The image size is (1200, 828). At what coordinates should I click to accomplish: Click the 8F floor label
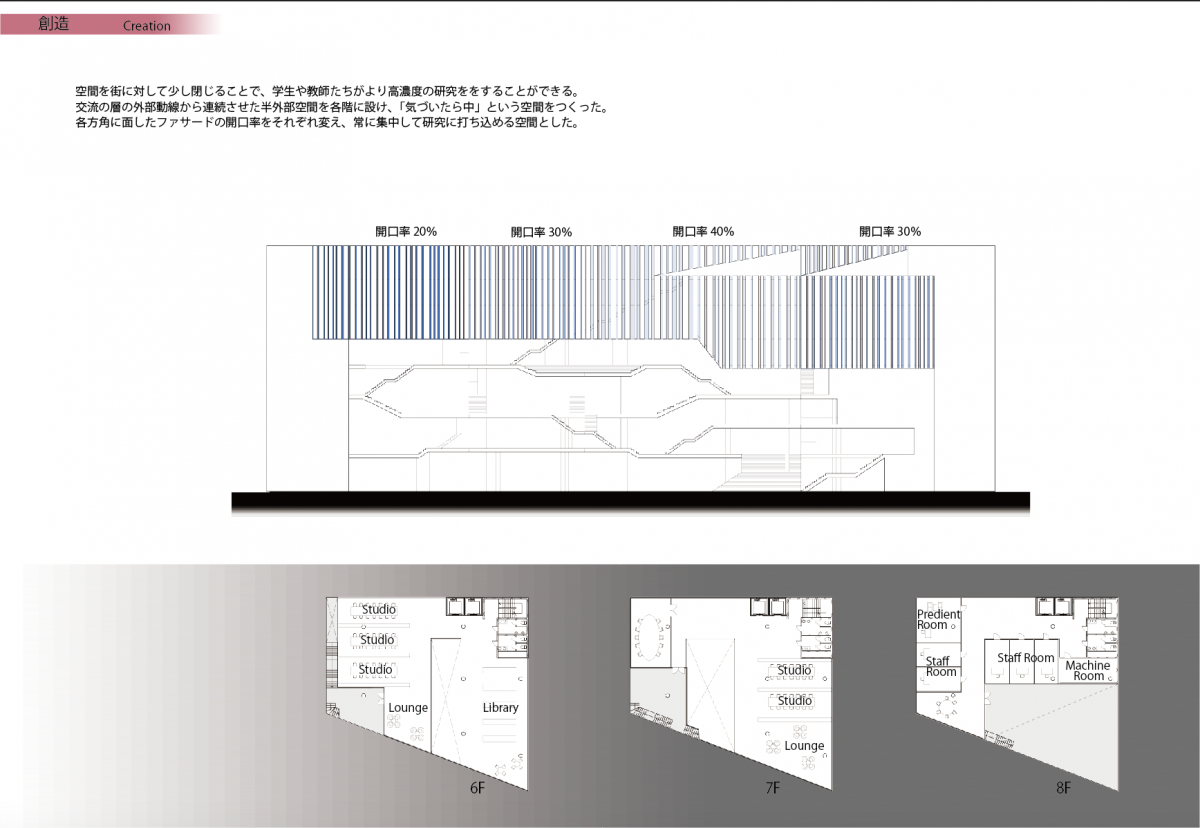[1063, 788]
